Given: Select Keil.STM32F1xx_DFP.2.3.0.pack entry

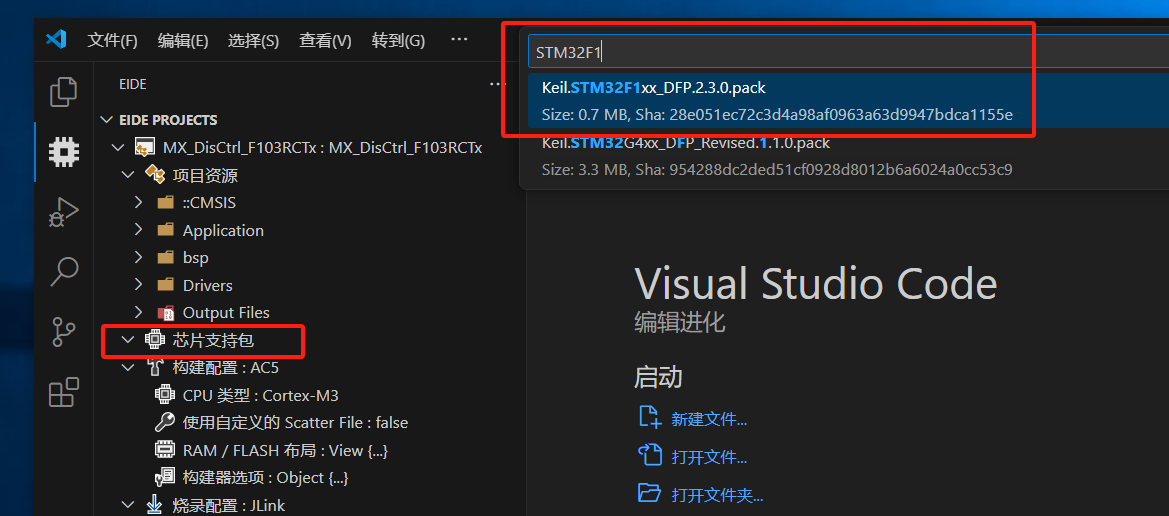Looking at the screenshot, I should pyautogui.click(x=848, y=101).
